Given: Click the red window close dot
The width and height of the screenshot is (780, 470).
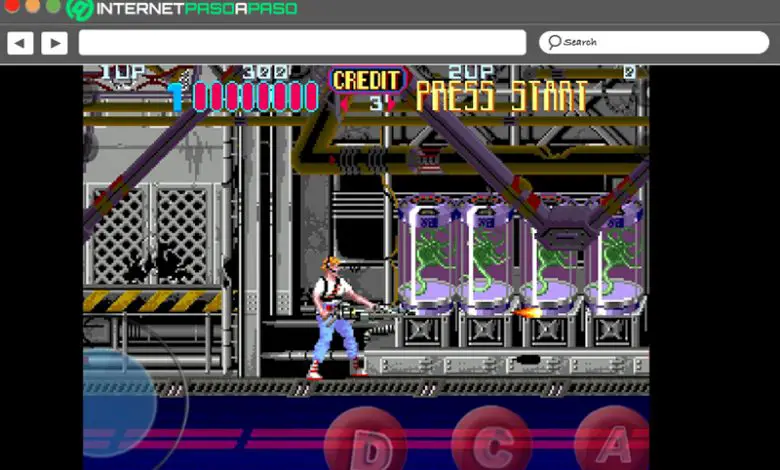Looking at the screenshot, I should tap(12, 5).
